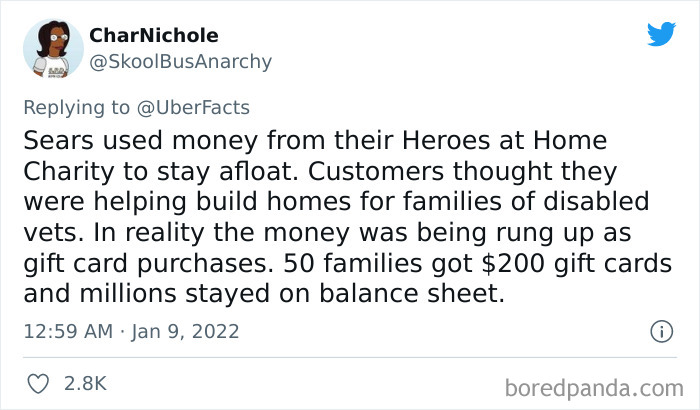Open the tweet info circle icon

[660, 330]
